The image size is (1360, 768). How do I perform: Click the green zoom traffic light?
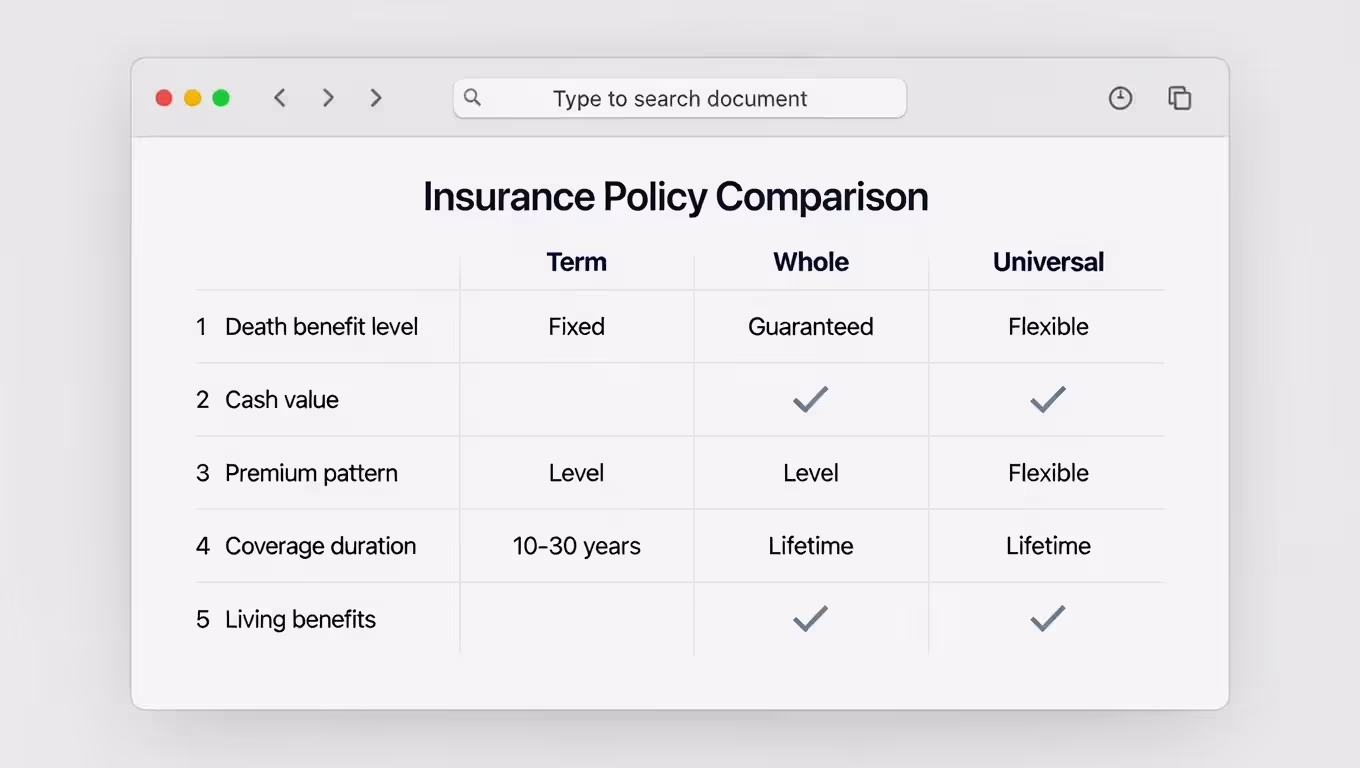click(220, 97)
